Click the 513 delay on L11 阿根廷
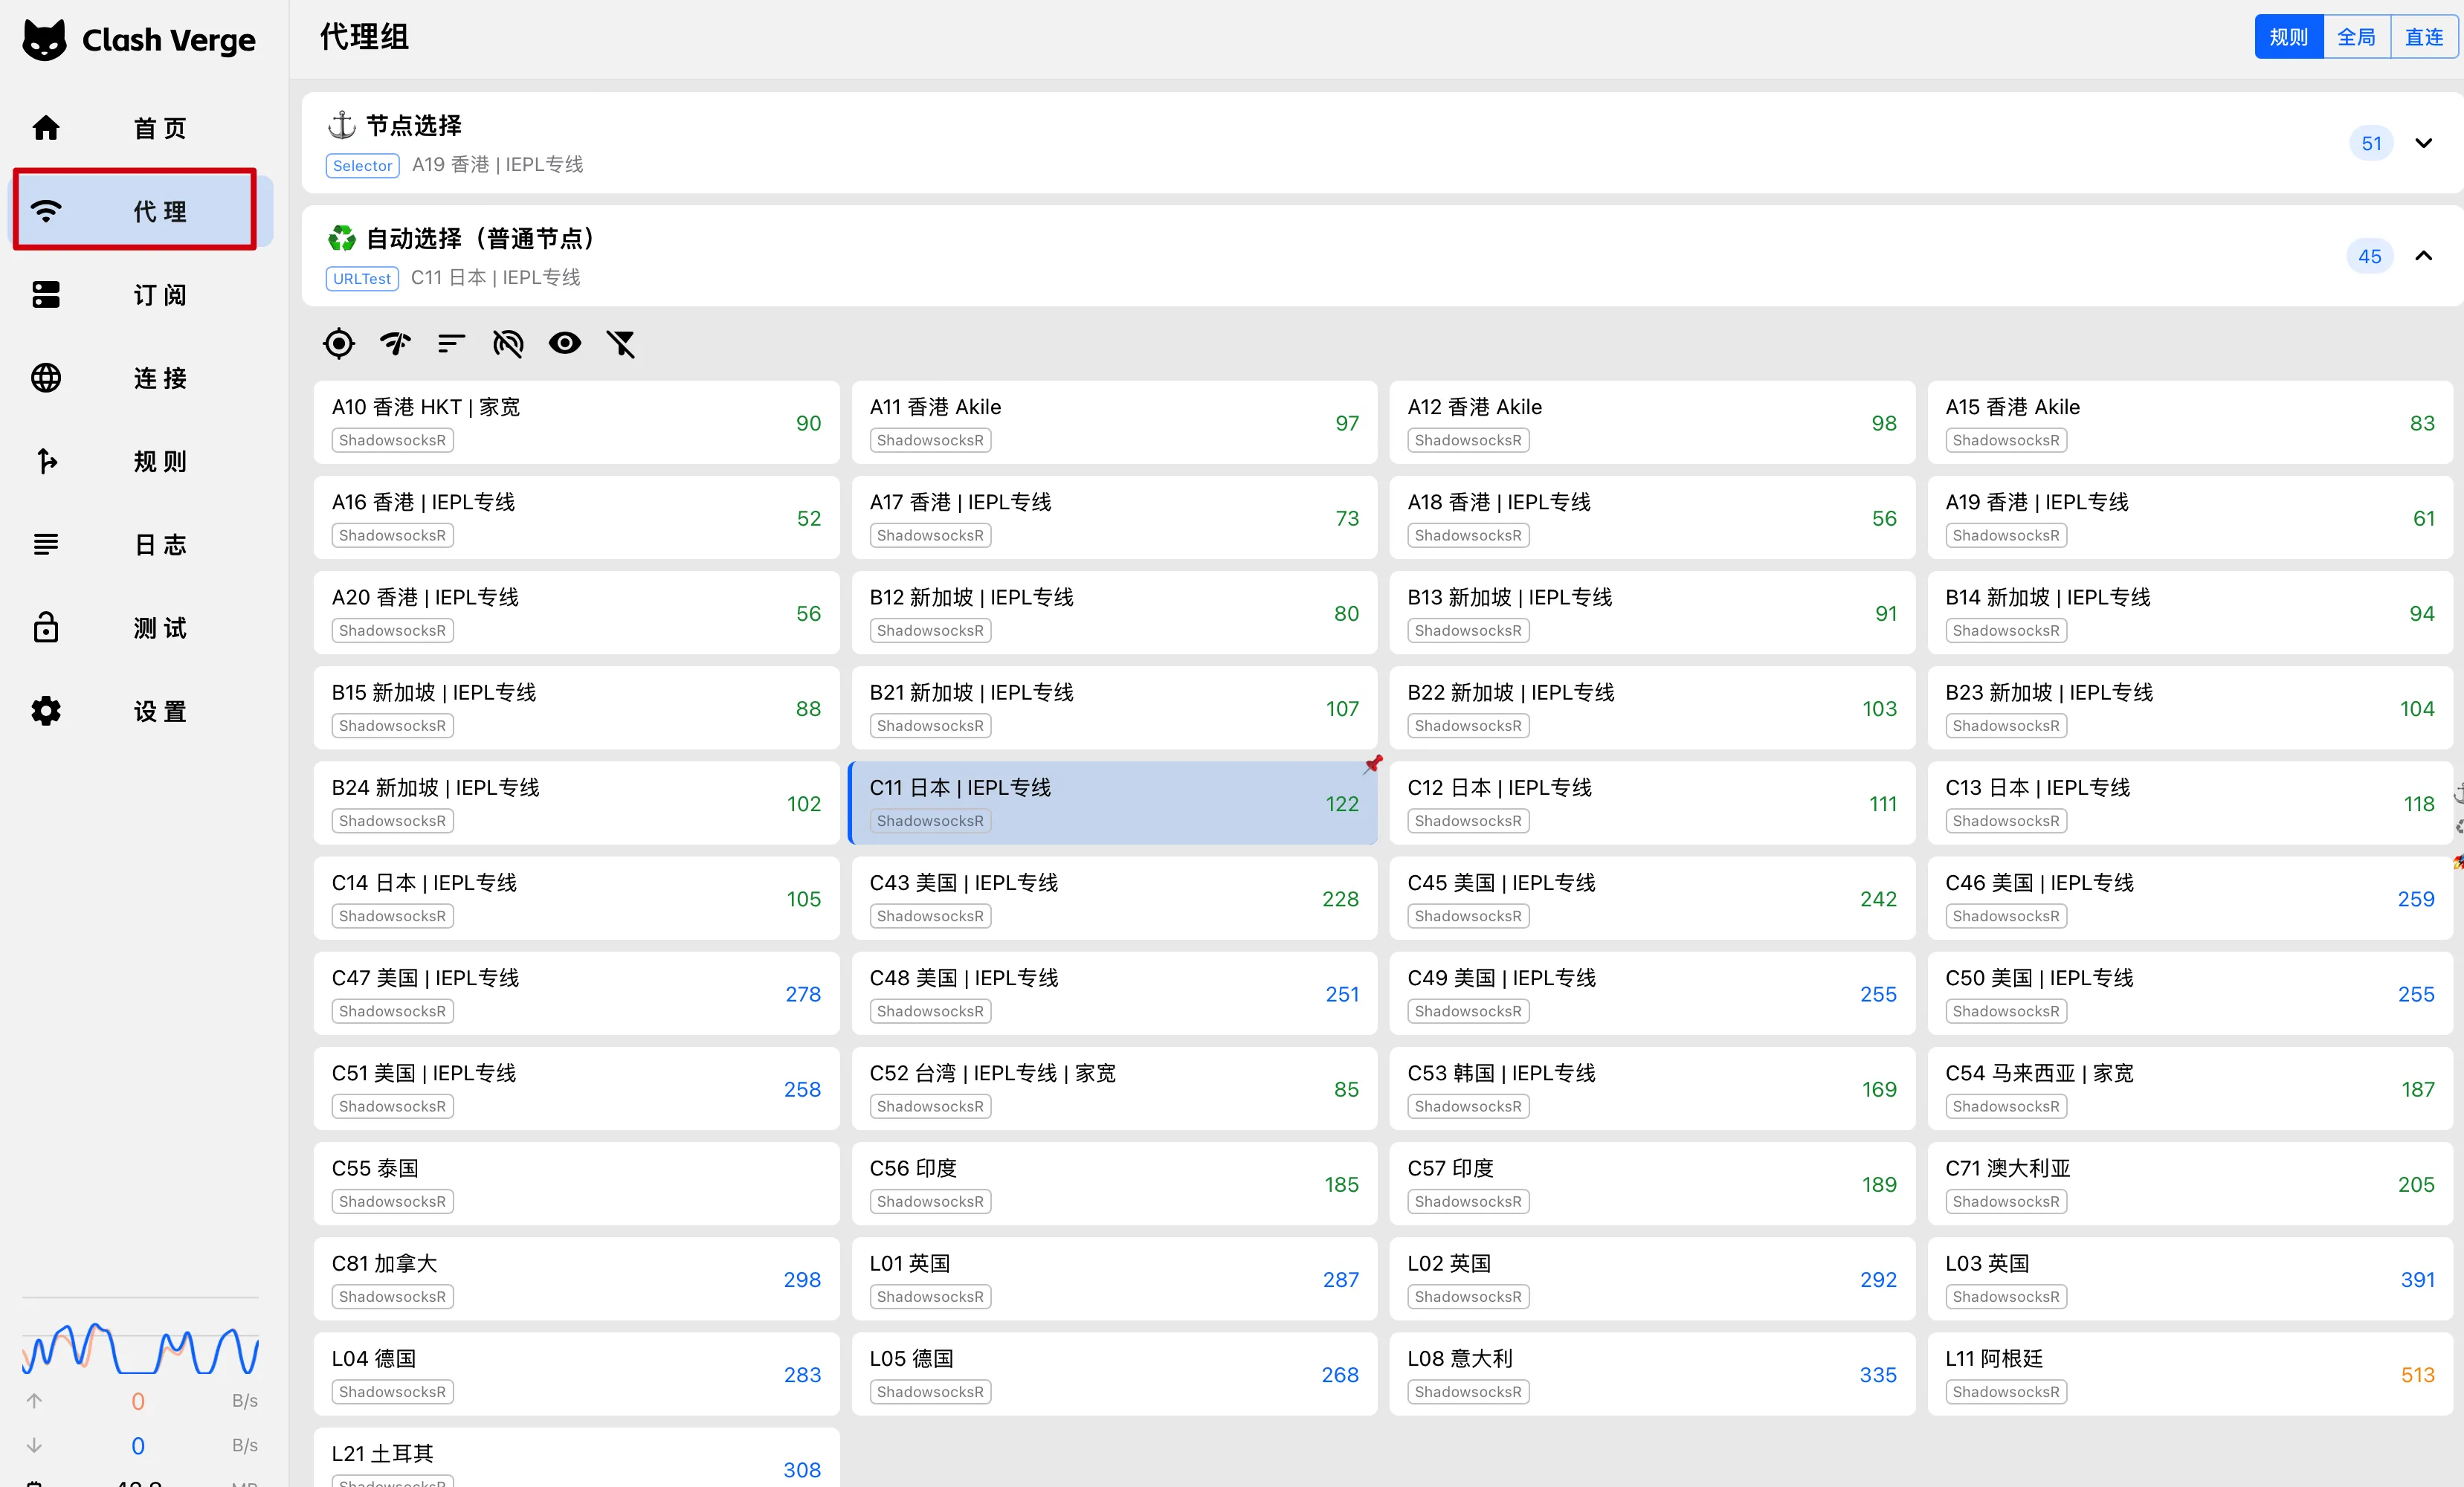Screen dimensions: 2464x1487 click(2417, 1375)
